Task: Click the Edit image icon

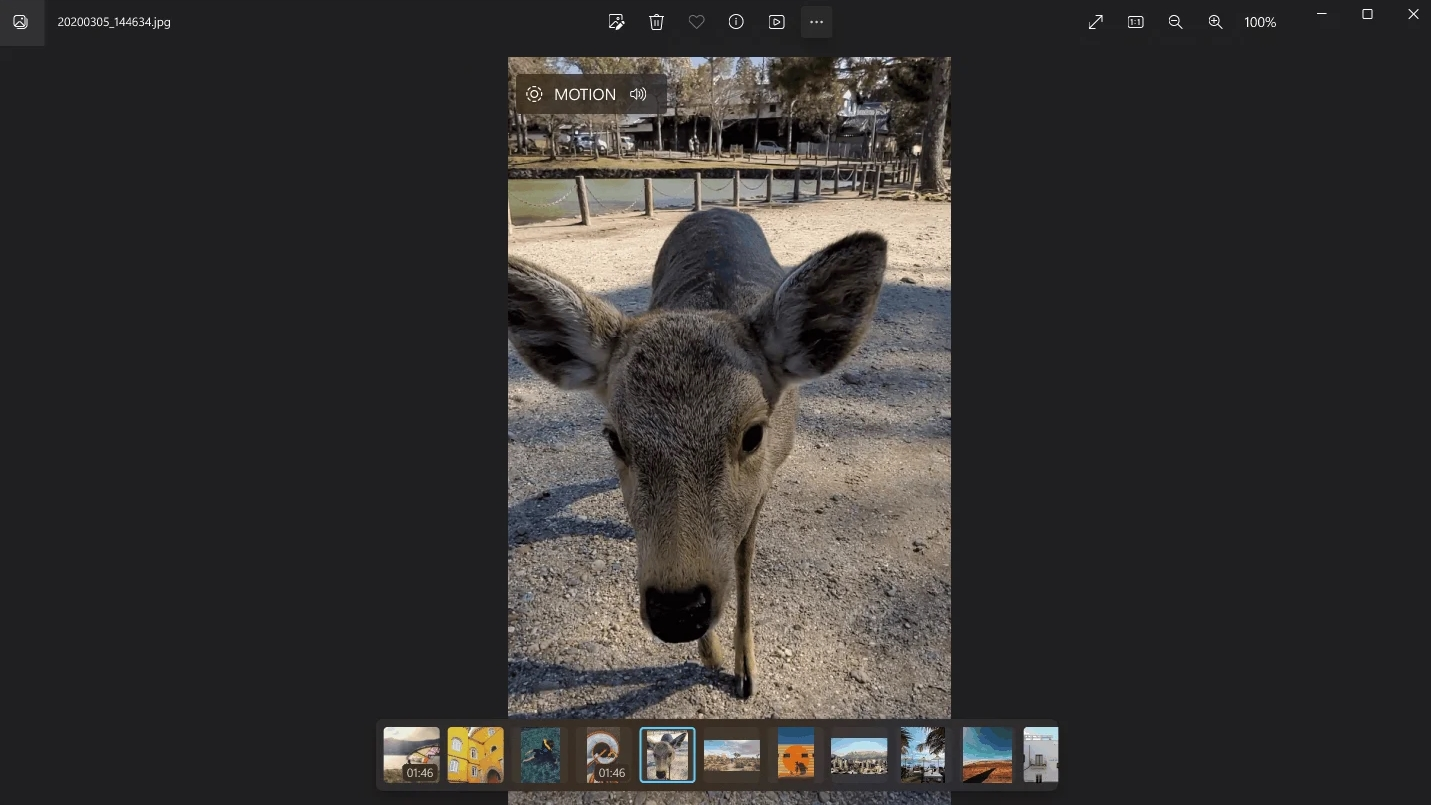Action: (616, 22)
